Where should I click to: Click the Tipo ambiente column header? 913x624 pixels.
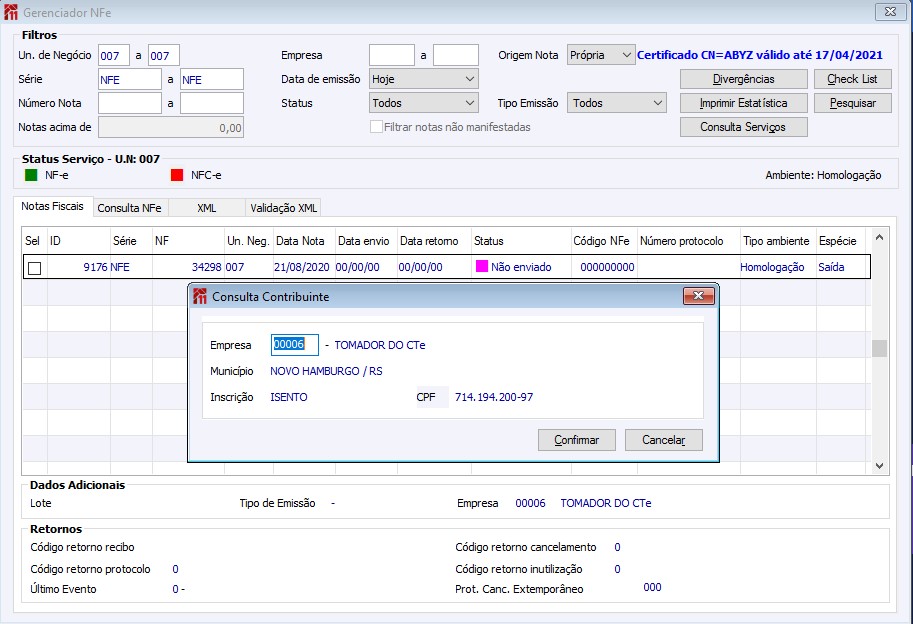click(x=778, y=241)
